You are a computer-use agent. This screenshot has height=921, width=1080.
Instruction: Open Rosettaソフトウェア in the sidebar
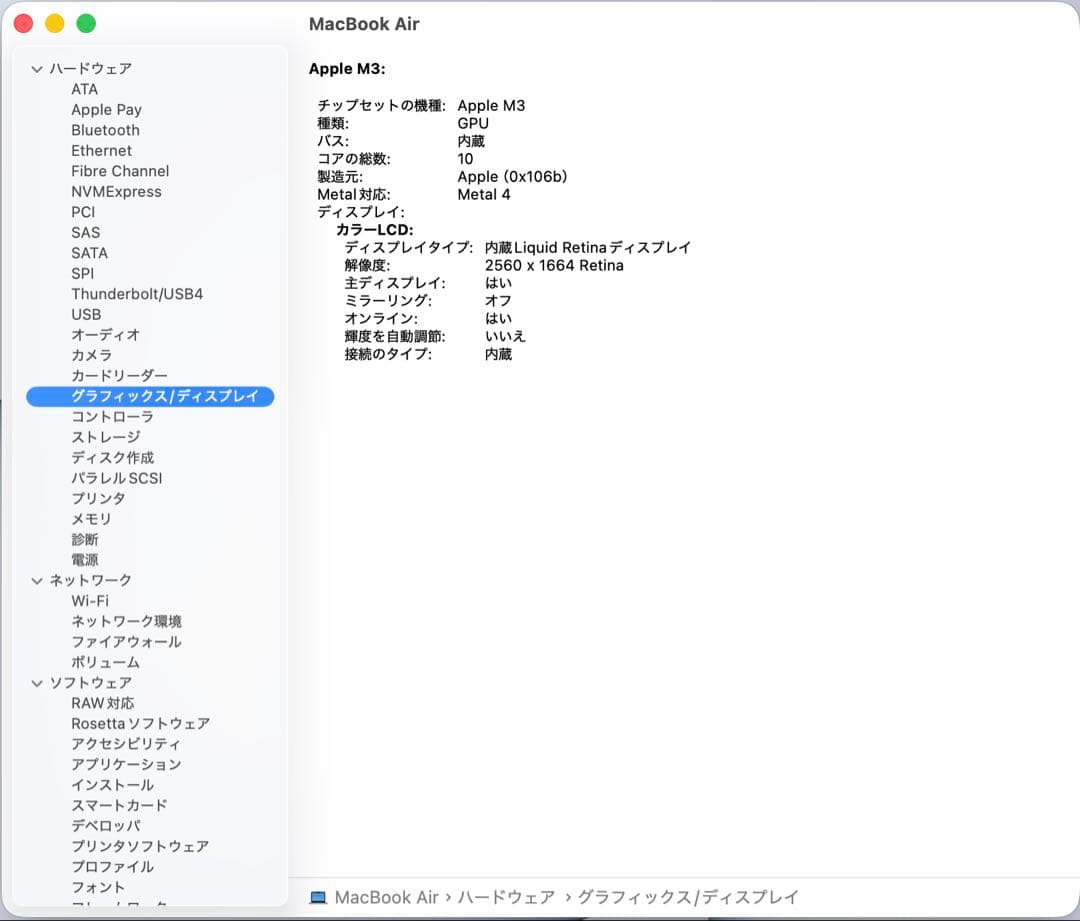point(140,724)
